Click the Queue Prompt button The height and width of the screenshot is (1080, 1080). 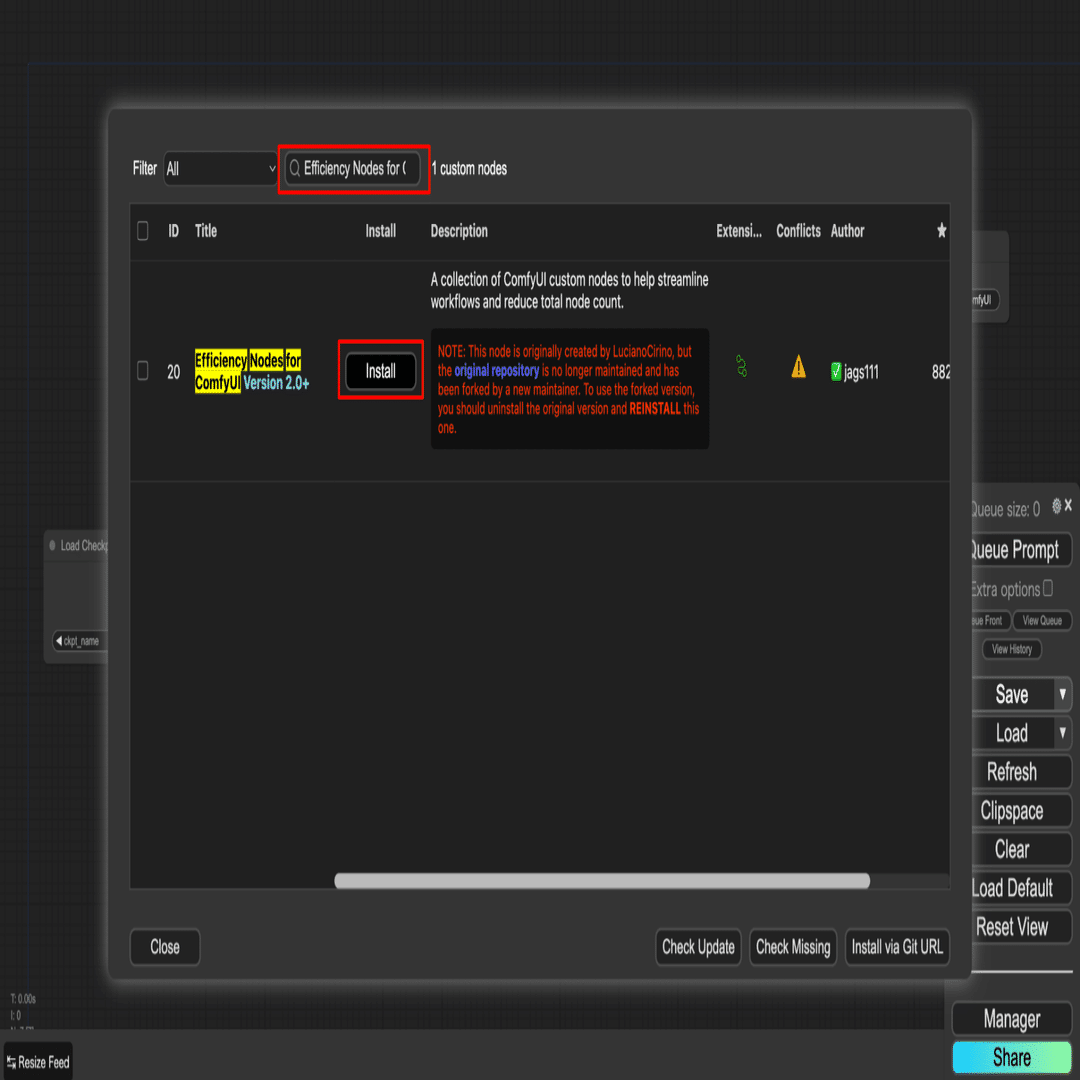(1019, 550)
